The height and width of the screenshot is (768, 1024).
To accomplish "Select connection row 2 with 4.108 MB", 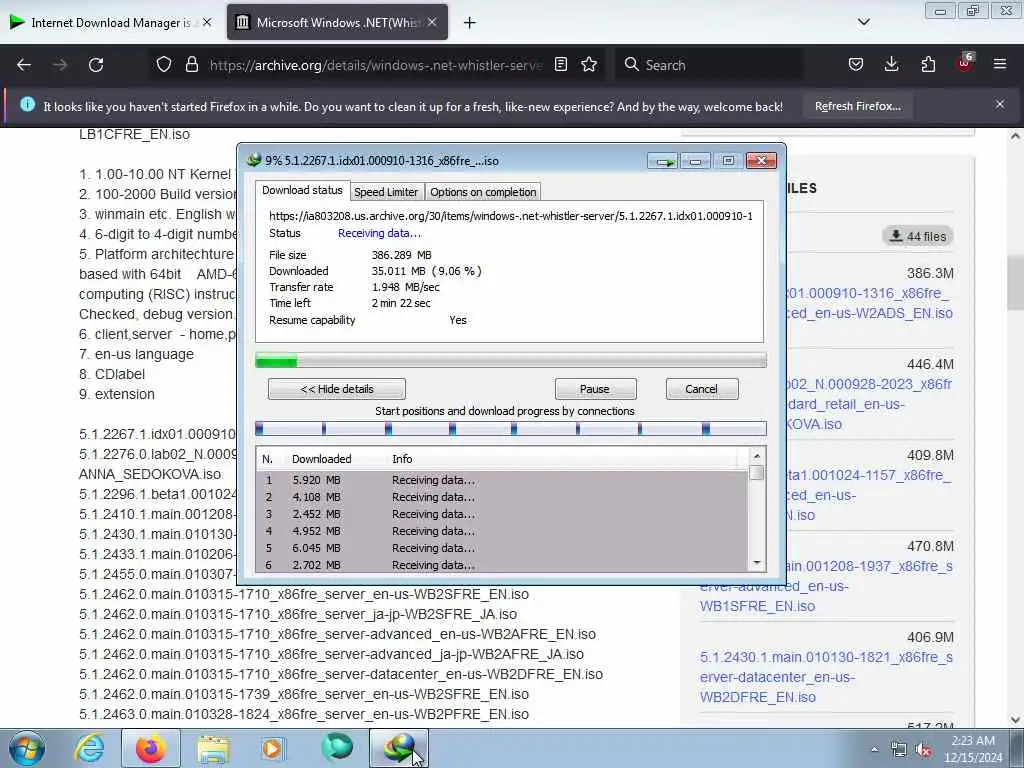I will point(502,497).
